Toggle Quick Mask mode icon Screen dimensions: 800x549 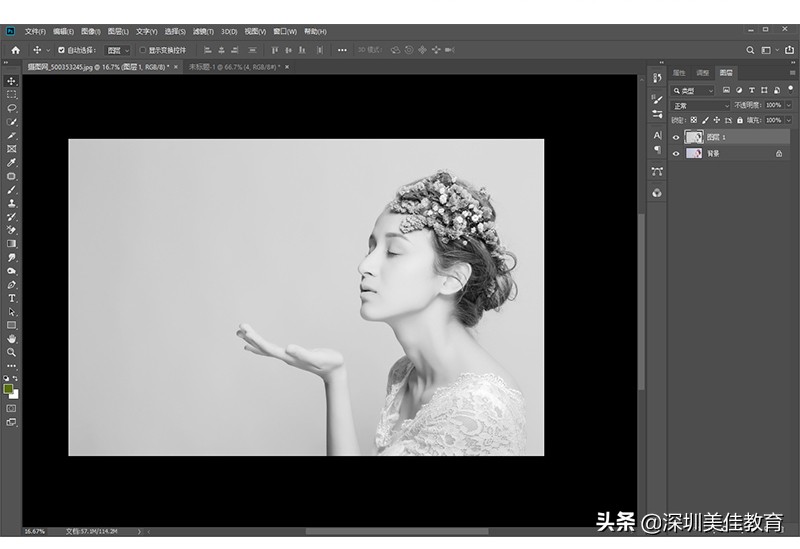pyautogui.click(x=11, y=408)
